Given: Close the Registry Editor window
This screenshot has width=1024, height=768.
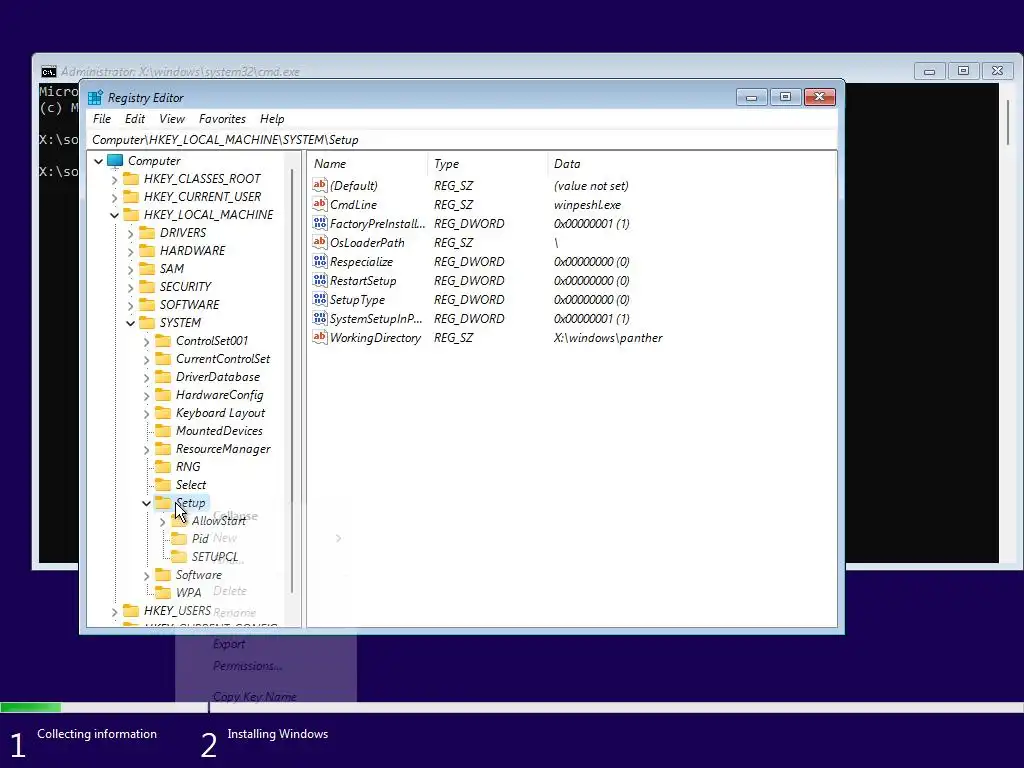Looking at the screenshot, I should 820,97.
